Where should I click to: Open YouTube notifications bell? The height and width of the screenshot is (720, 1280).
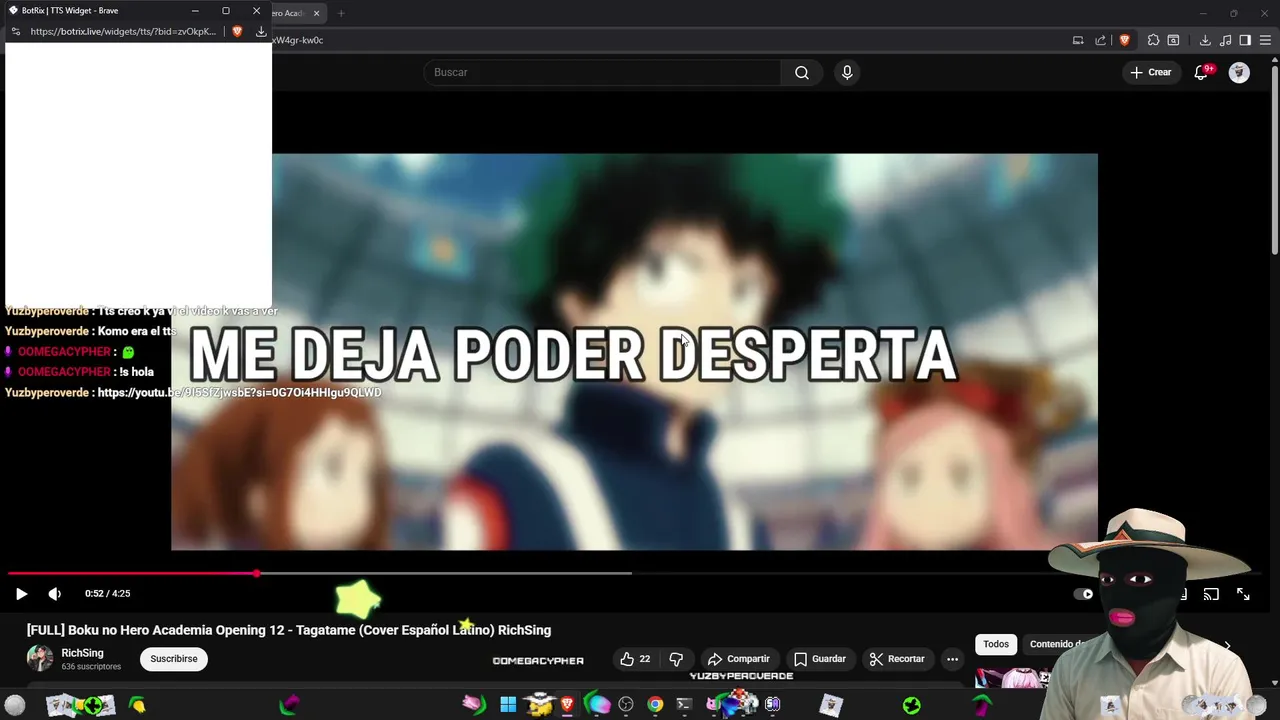click(1202, 72)
